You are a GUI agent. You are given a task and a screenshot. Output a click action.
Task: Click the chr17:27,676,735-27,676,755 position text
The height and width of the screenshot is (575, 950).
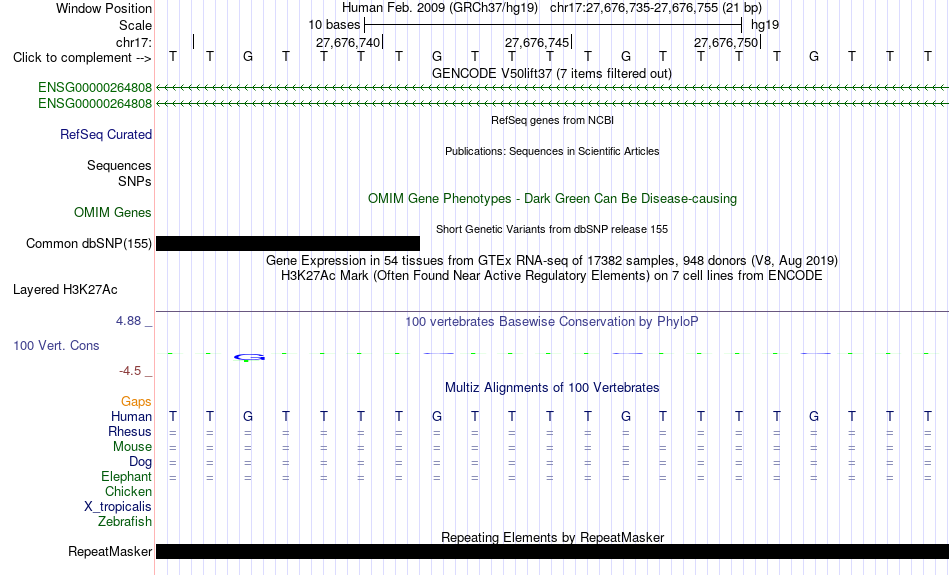pyautogui.click(x=656, y=8)
